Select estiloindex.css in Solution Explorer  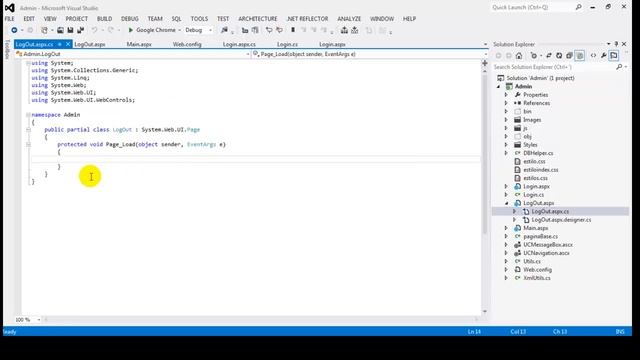pos(540,170)
